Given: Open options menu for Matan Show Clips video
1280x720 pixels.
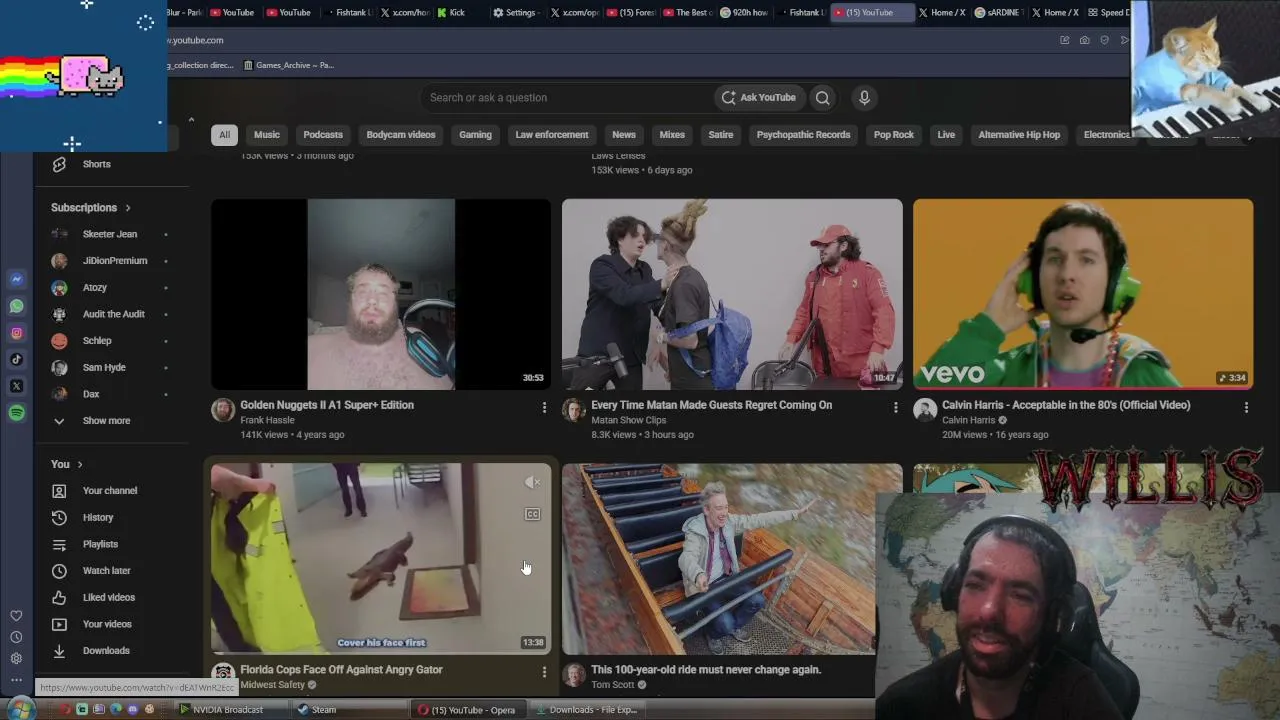Looking at the screenshot, I should point(895,408).
